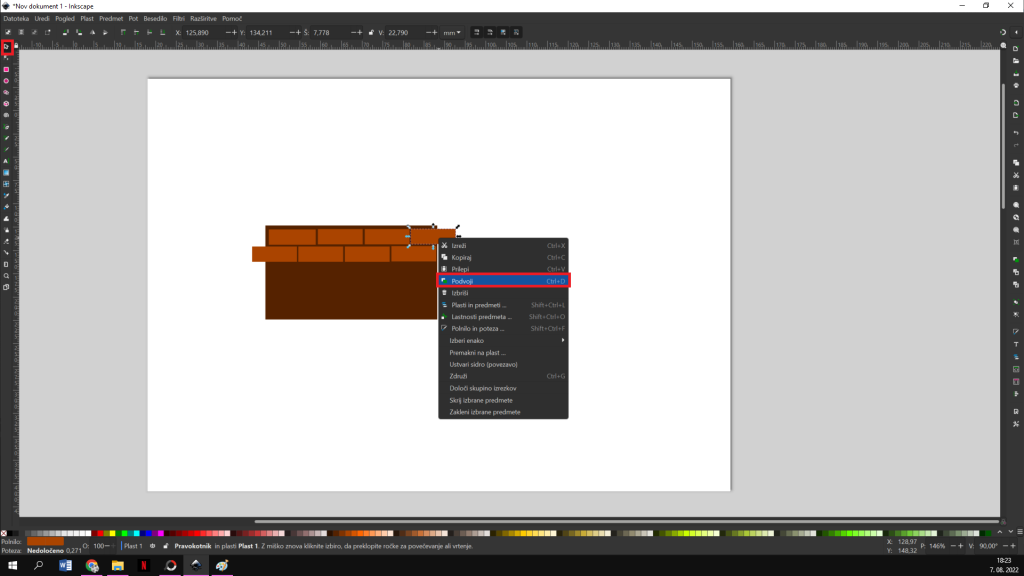1024x576 pixels.
Task: Toggle lock of layer Plast 1
Action: click(165, 546)
